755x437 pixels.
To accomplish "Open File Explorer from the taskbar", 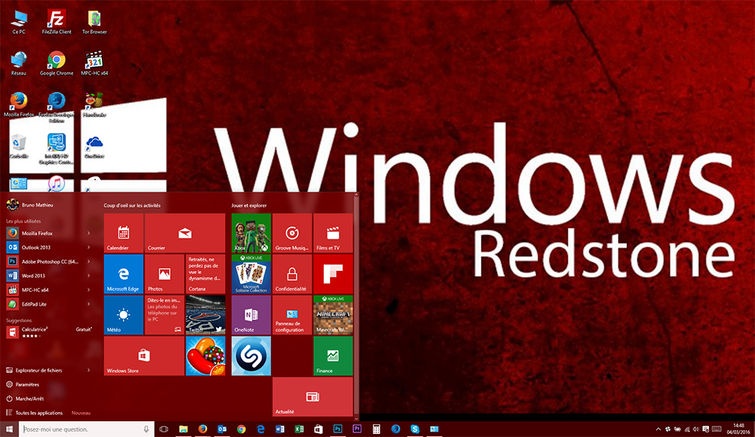I will click(183, 429).
